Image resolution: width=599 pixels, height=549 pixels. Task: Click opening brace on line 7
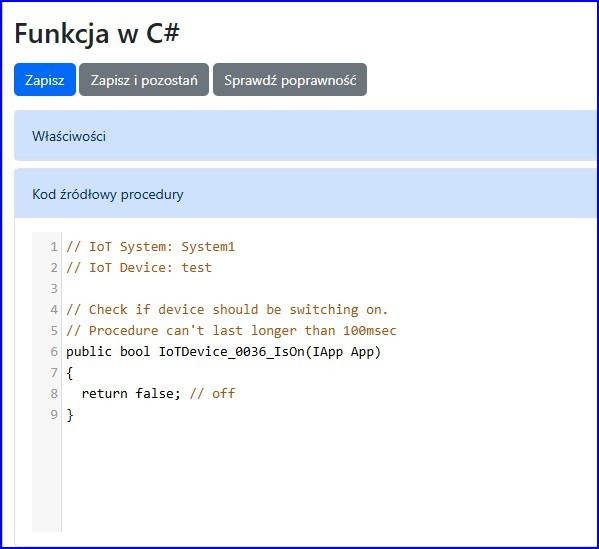point(70,373)
